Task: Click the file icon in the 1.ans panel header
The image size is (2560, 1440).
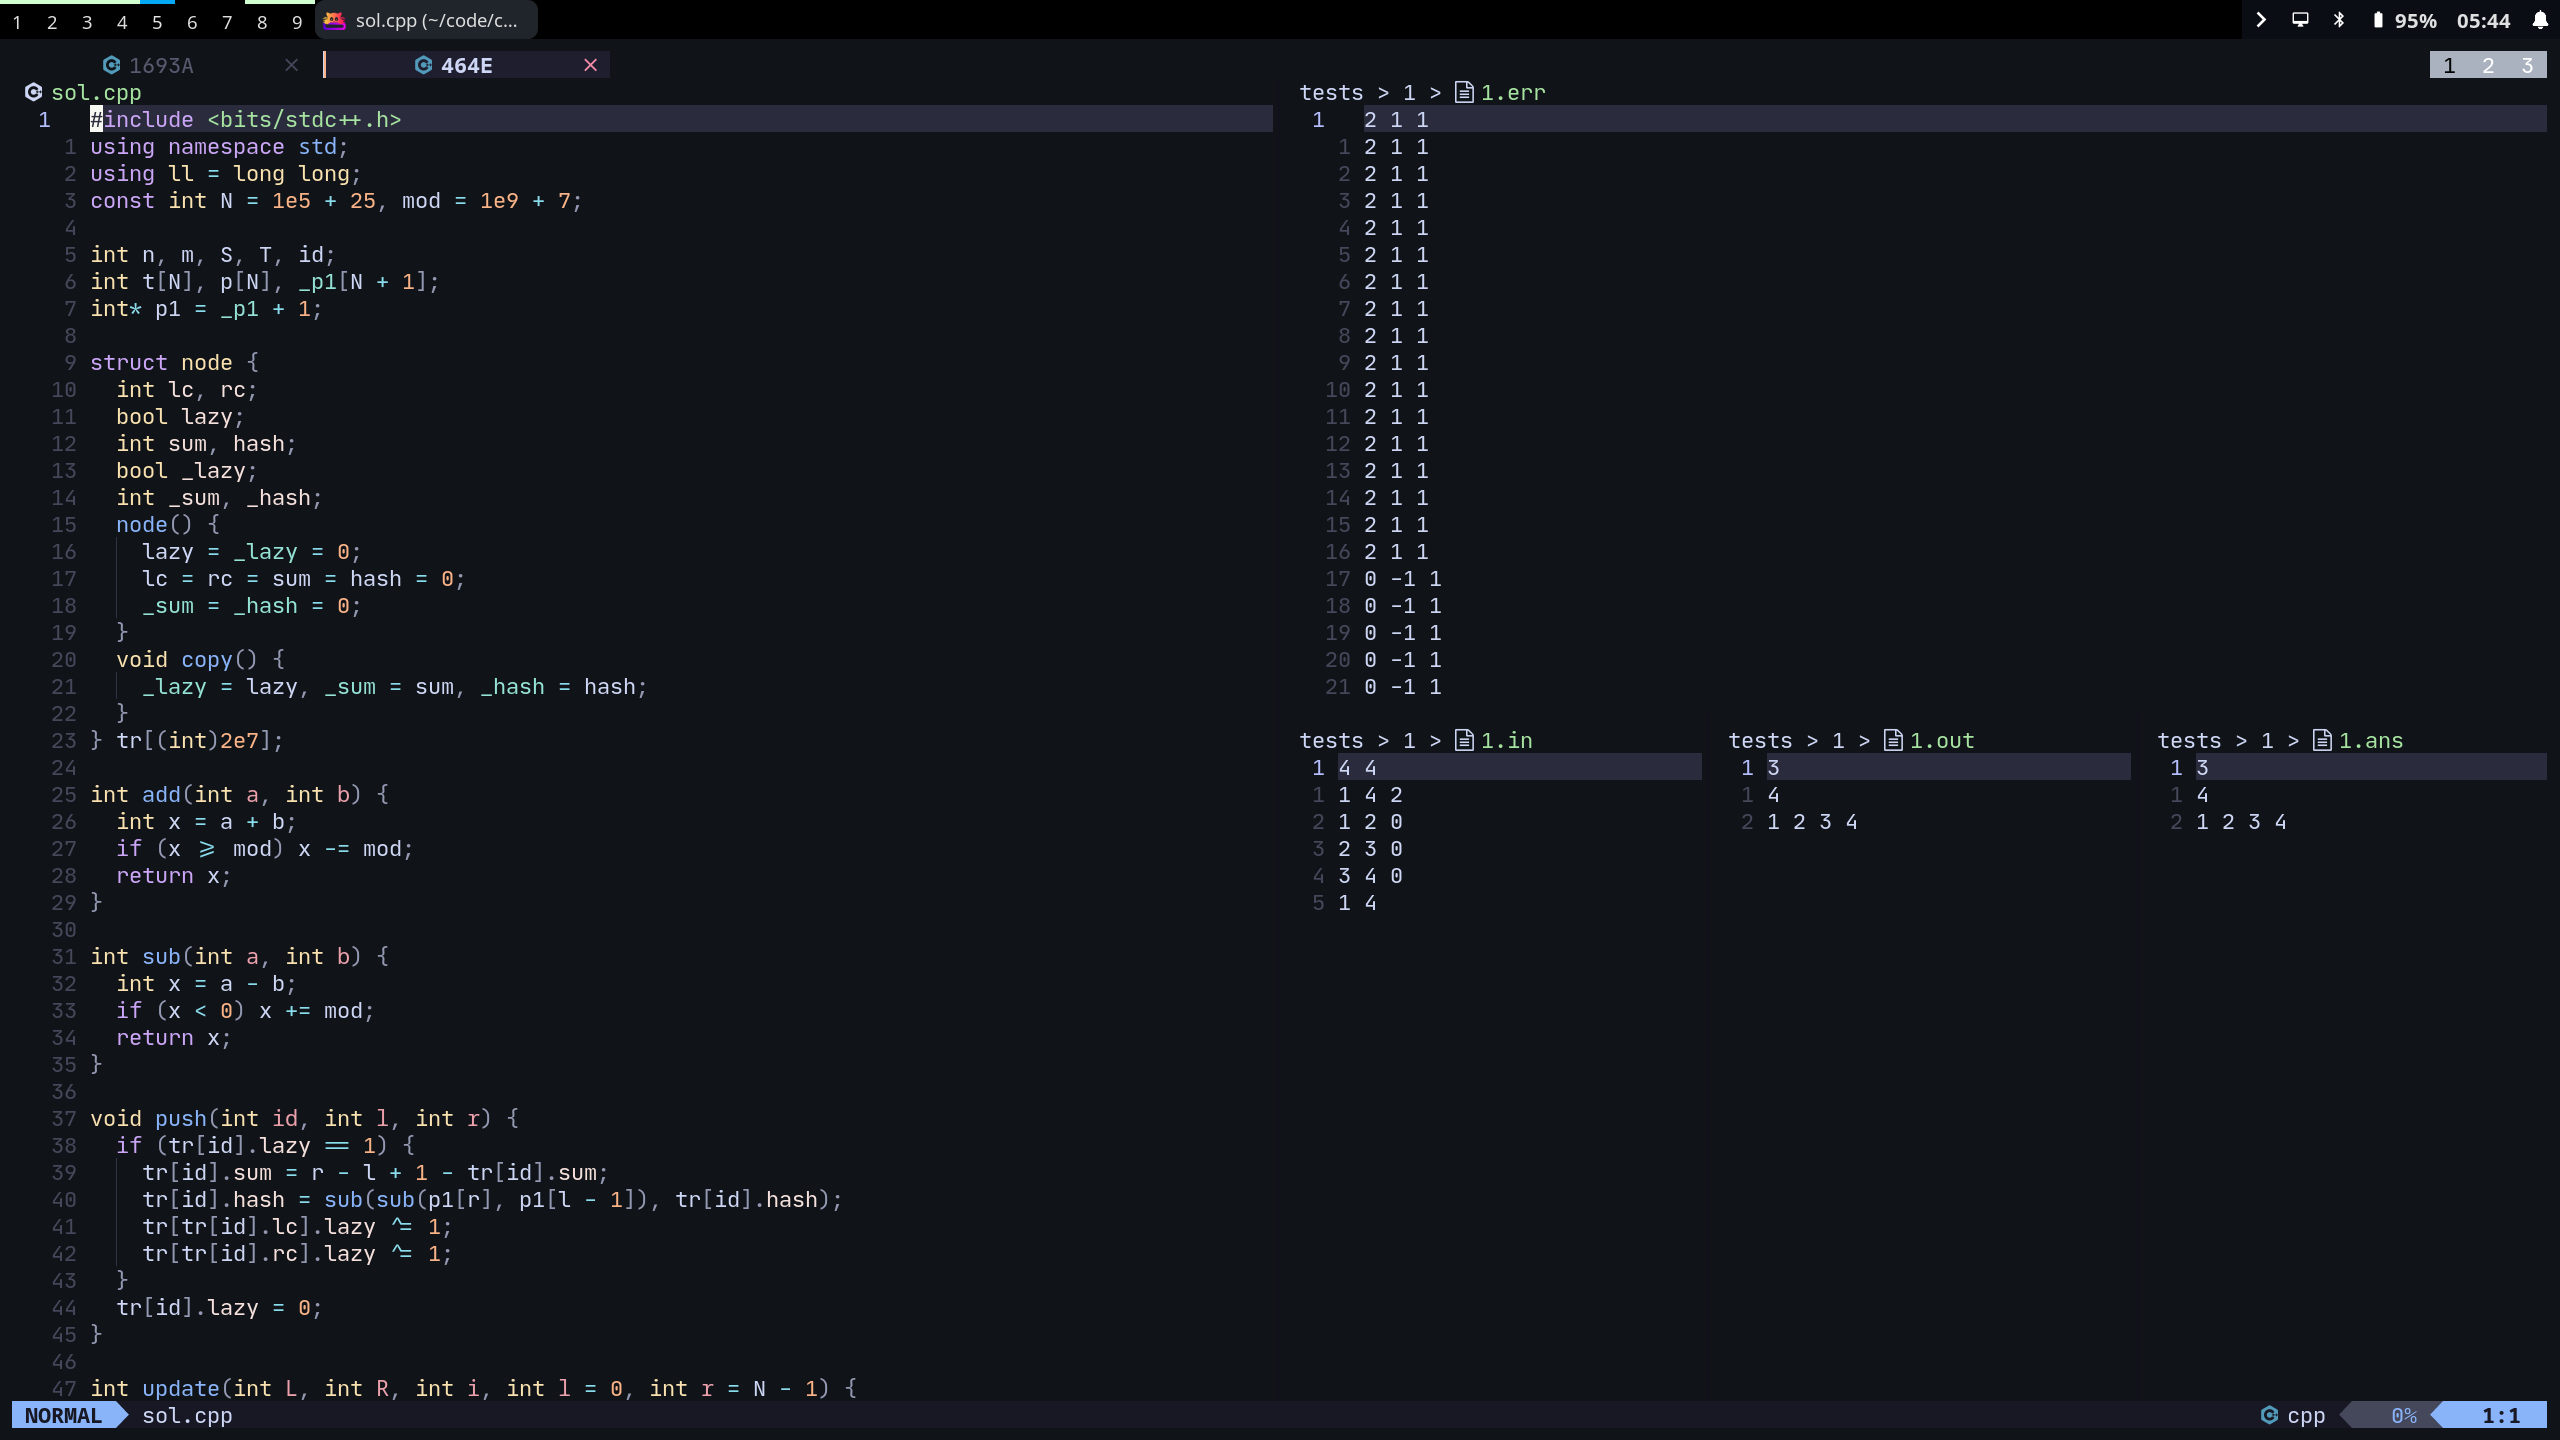Action: [2322, 740]
